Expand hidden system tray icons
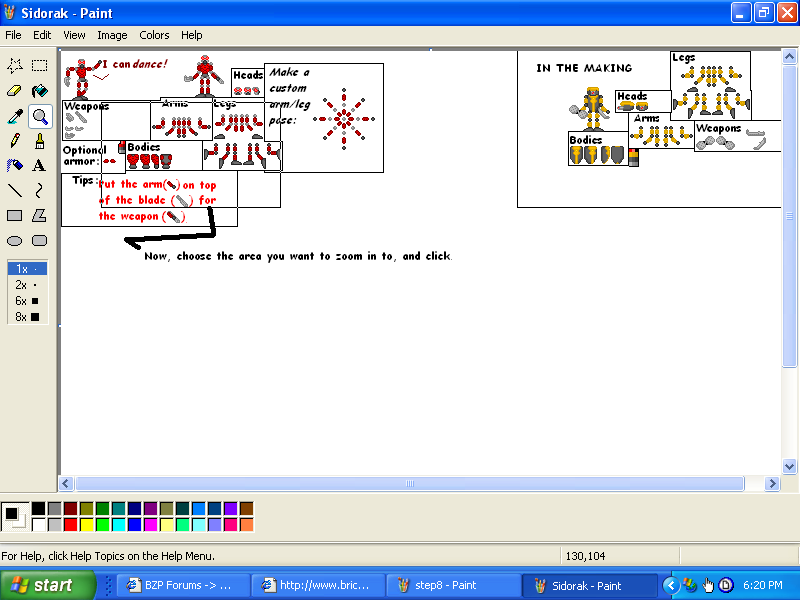This screenshot has height=600, width=800. point(671,585)
